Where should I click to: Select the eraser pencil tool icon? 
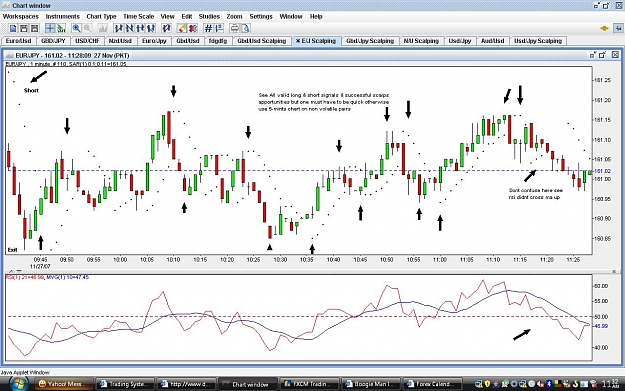coord(182,28)
